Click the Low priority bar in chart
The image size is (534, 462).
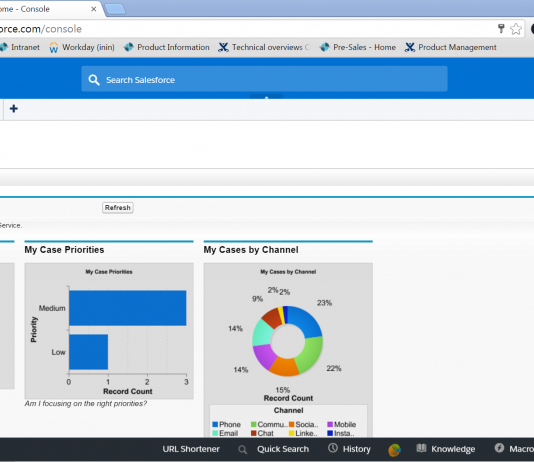pos(89,352)
